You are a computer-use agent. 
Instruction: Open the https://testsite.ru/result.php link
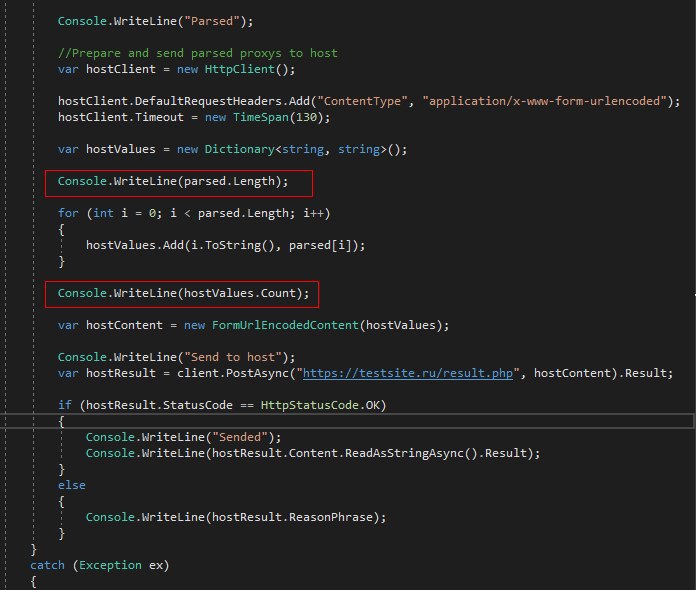click(x=407, y=373)
